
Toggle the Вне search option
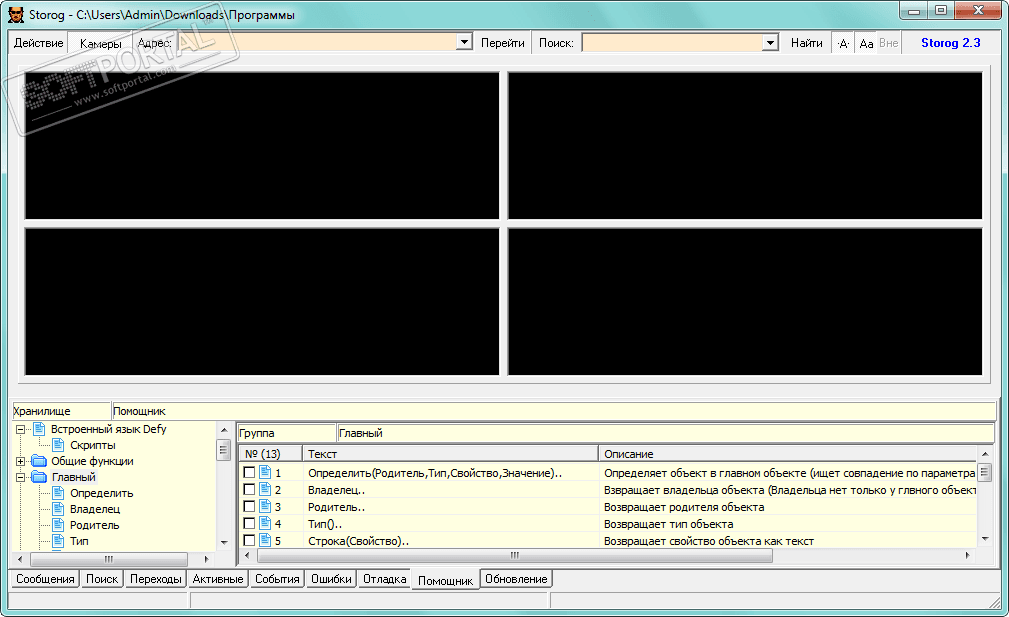point(889,43)
